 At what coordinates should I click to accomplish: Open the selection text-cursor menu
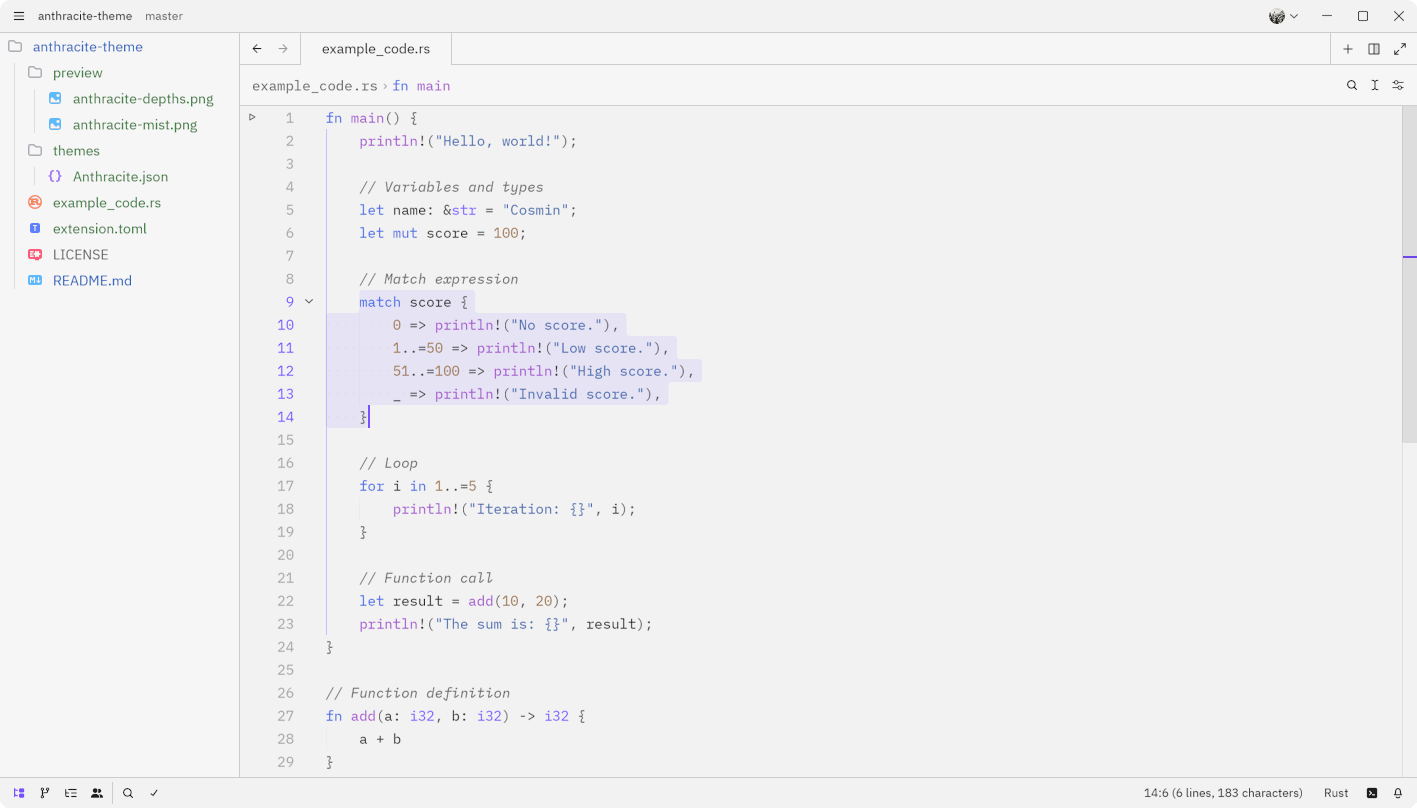coord(1375,86)
